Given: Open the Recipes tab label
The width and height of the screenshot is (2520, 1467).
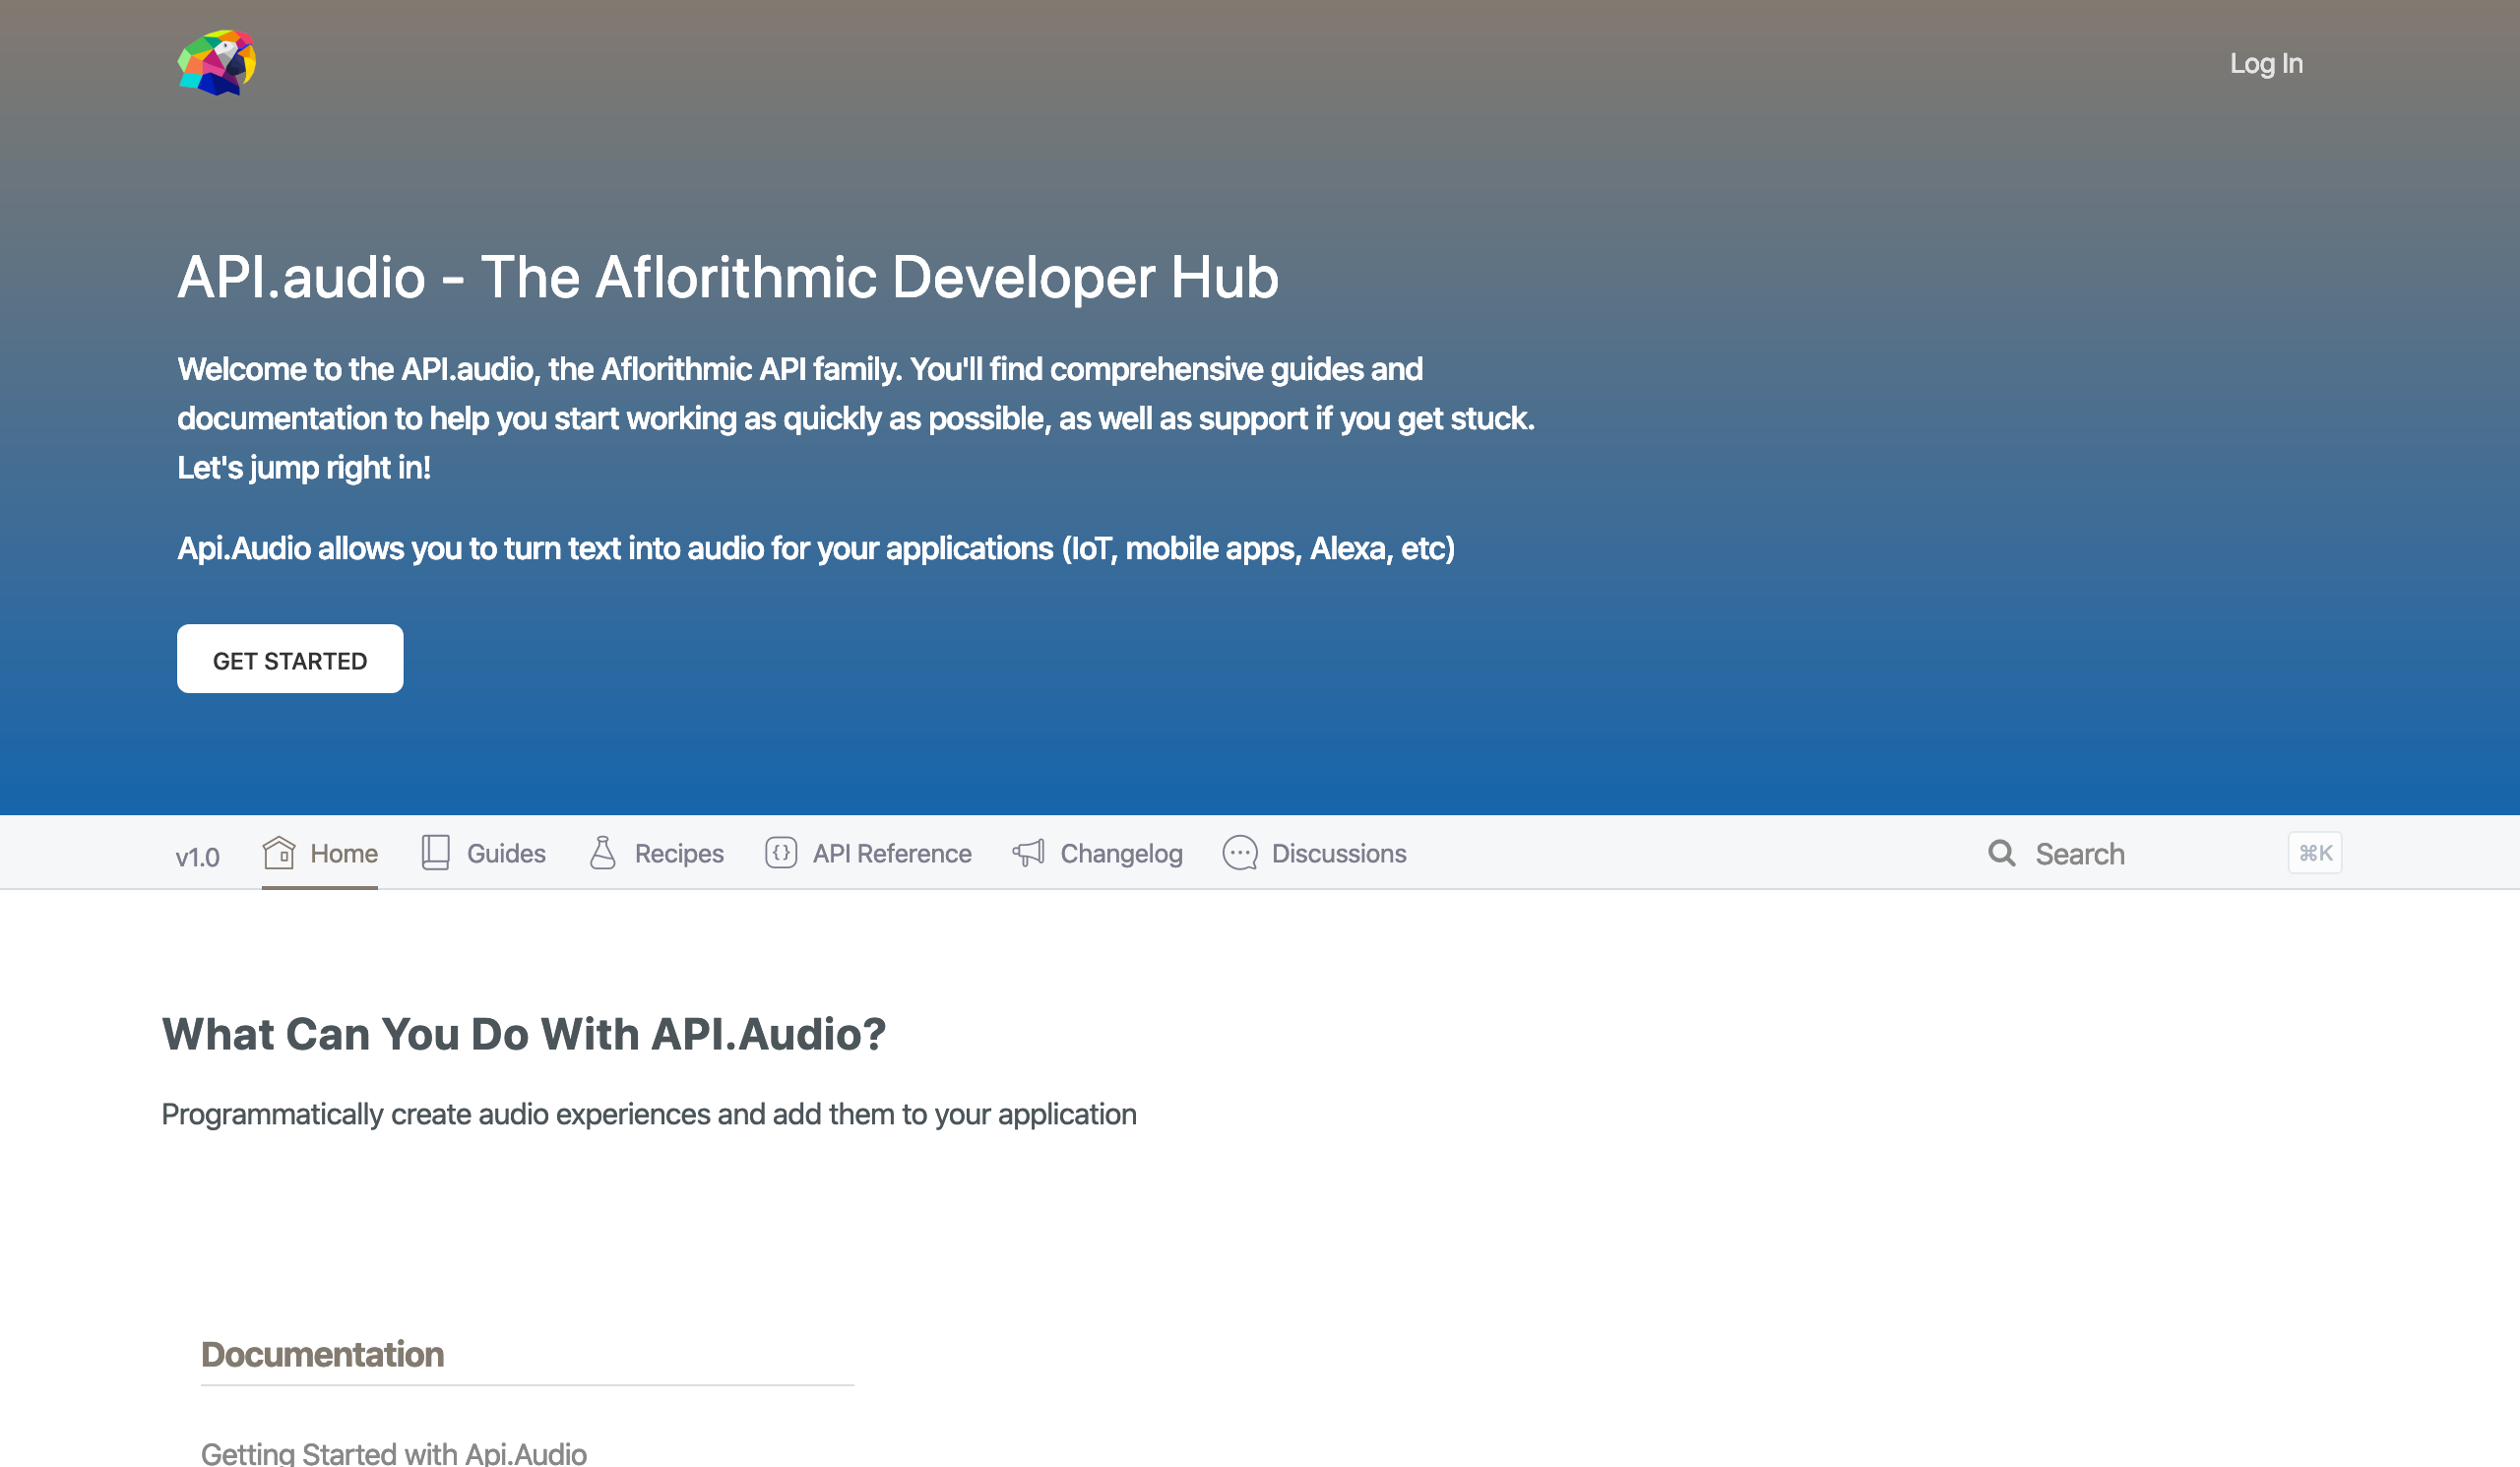Looking at the screenshot, I should coord(679,853).
